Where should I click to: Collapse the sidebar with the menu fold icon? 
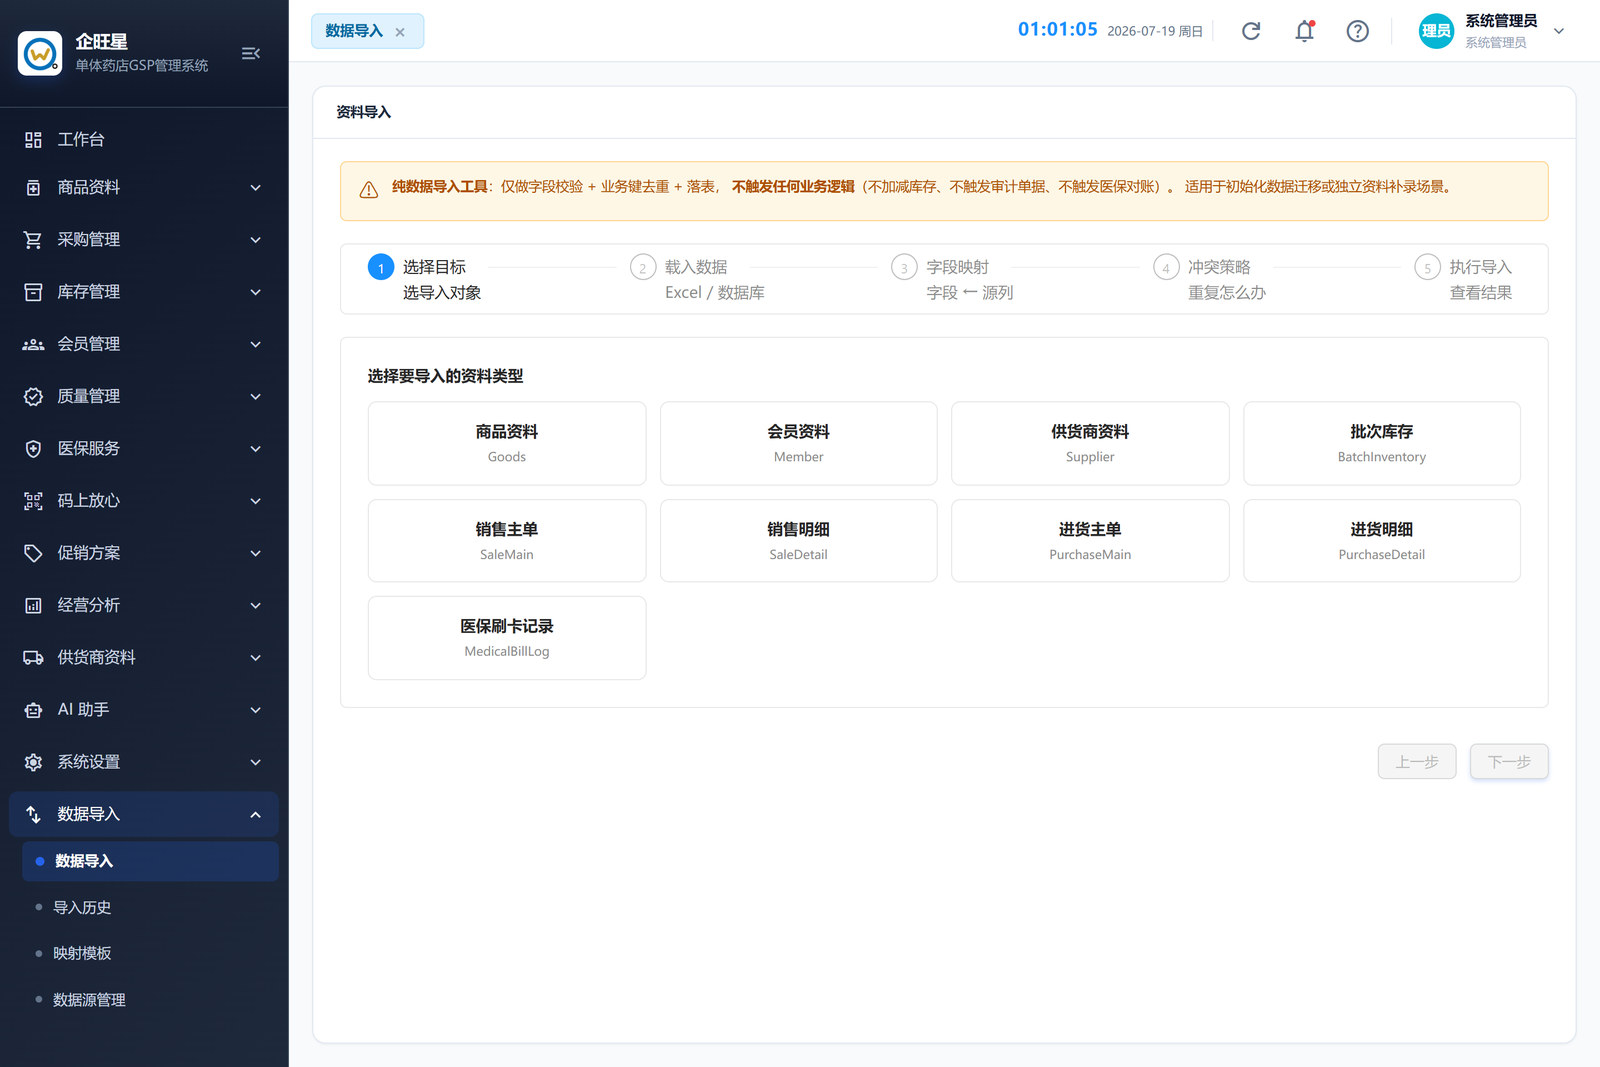(251, 53)
